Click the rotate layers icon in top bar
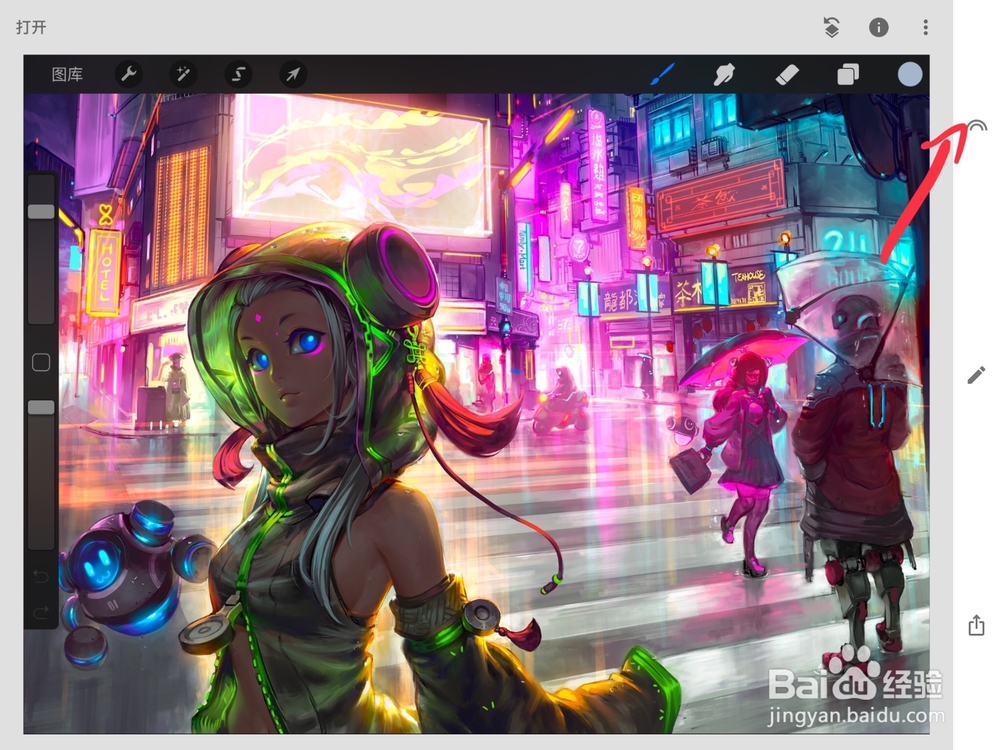 (x=831, y=27)
